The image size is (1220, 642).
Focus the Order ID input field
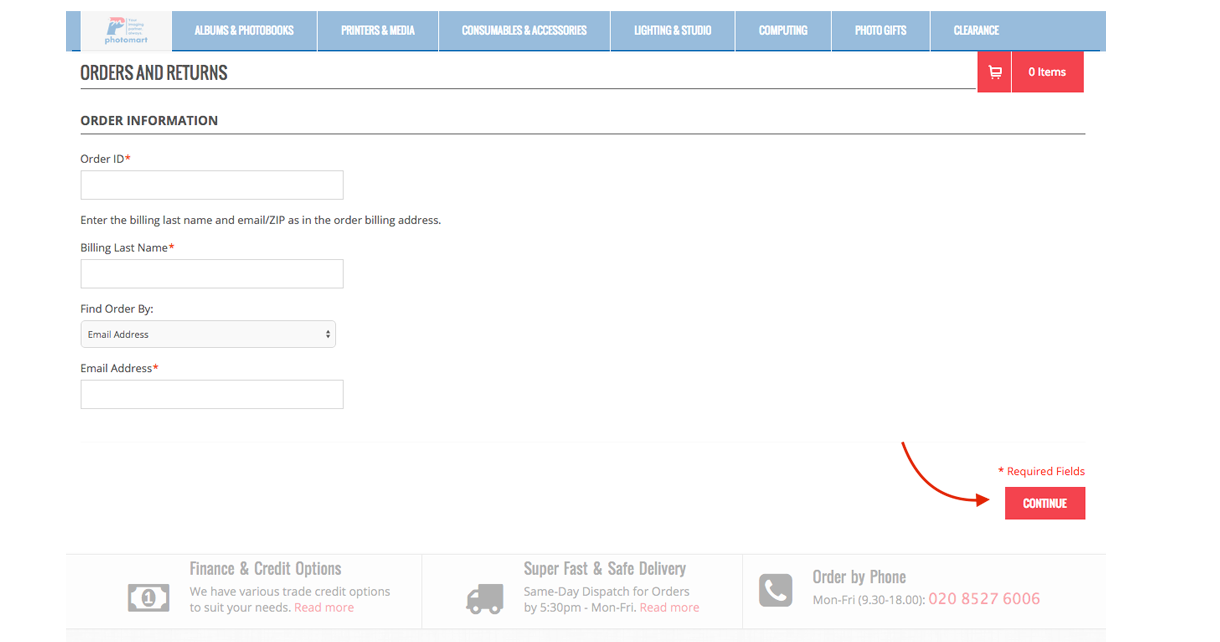click(212, 185)
